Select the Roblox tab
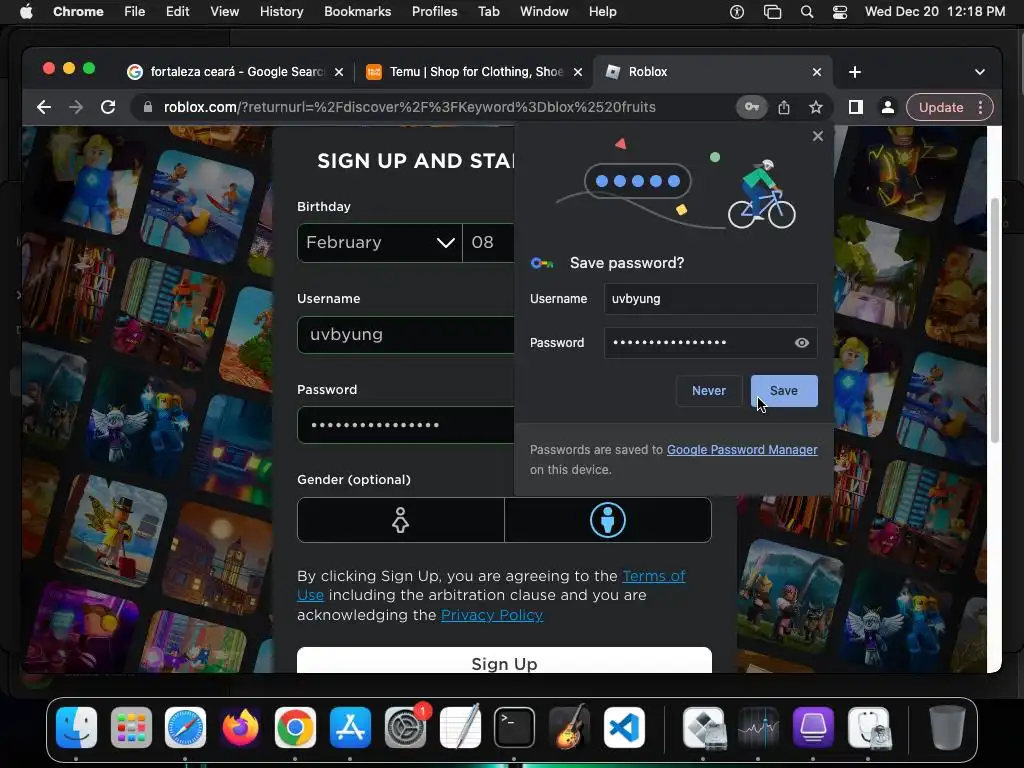This screenshot has height=768, width=1024. coord(712,72)
